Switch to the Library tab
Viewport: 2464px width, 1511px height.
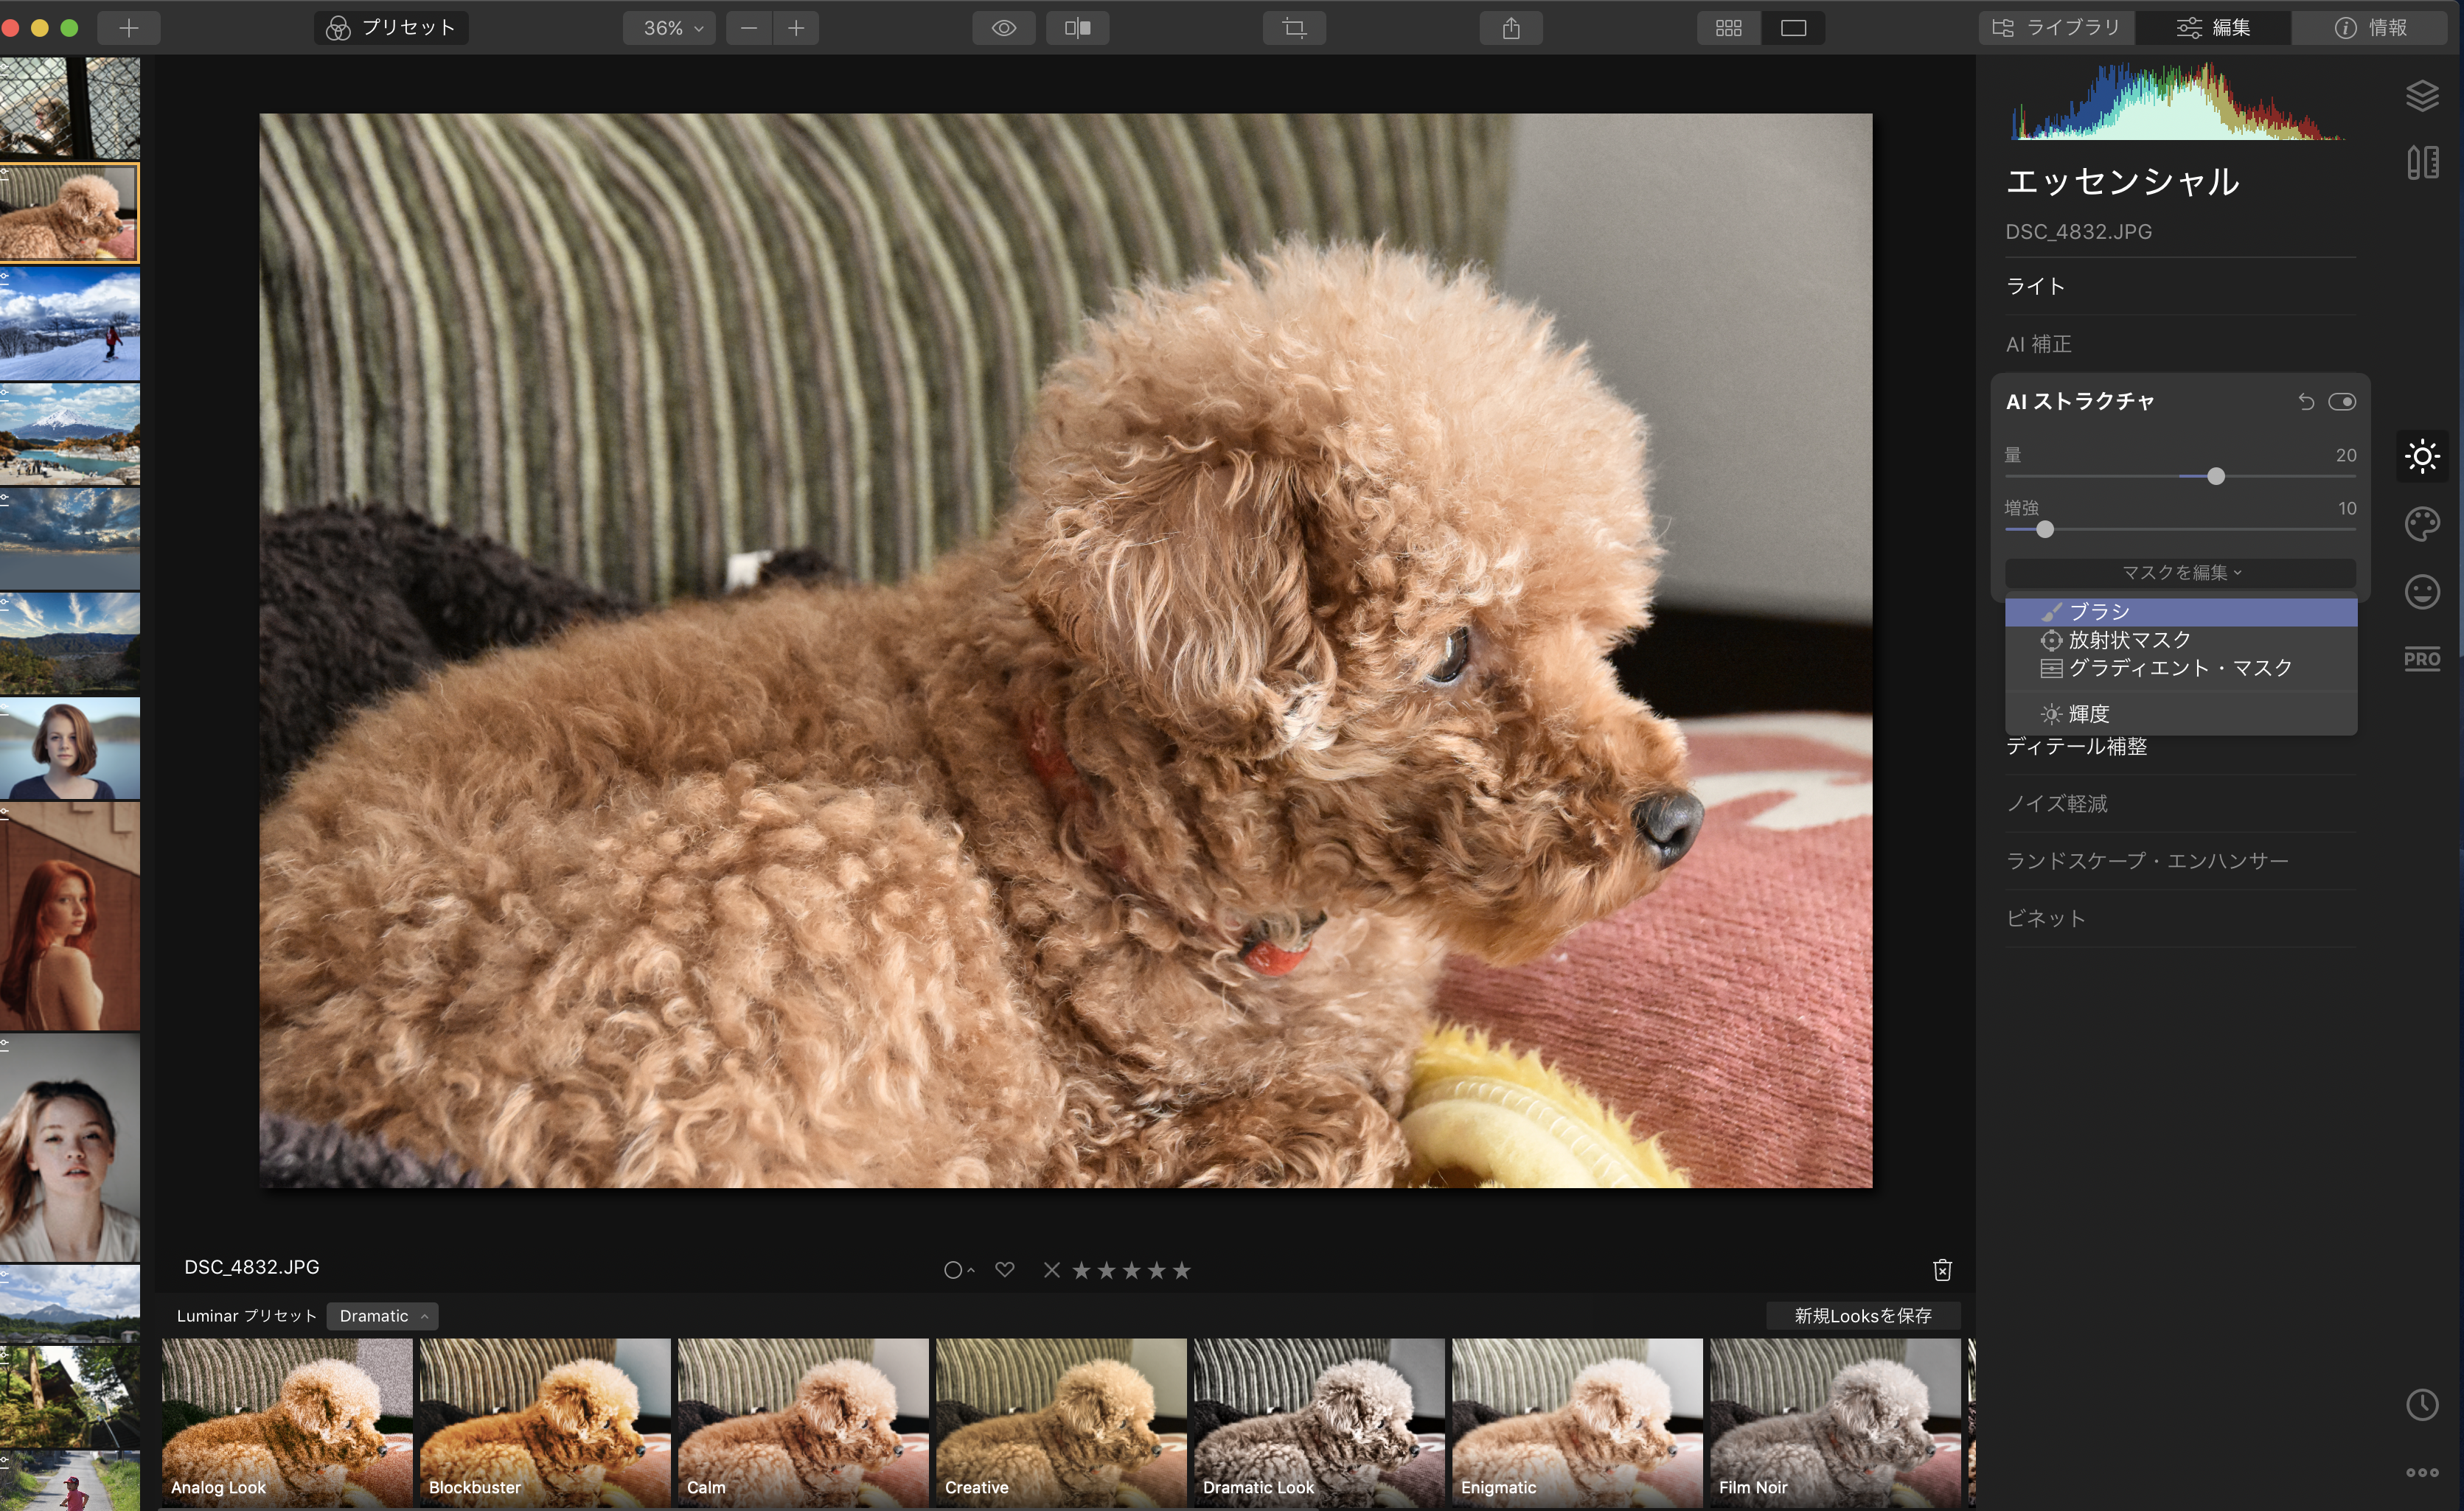coord(2057,28)
